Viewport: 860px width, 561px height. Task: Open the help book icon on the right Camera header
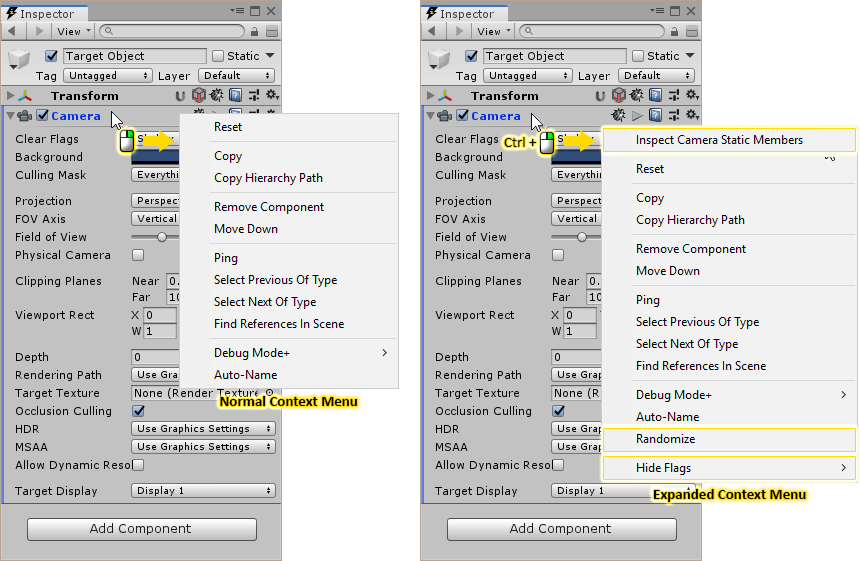coord(655,116)
